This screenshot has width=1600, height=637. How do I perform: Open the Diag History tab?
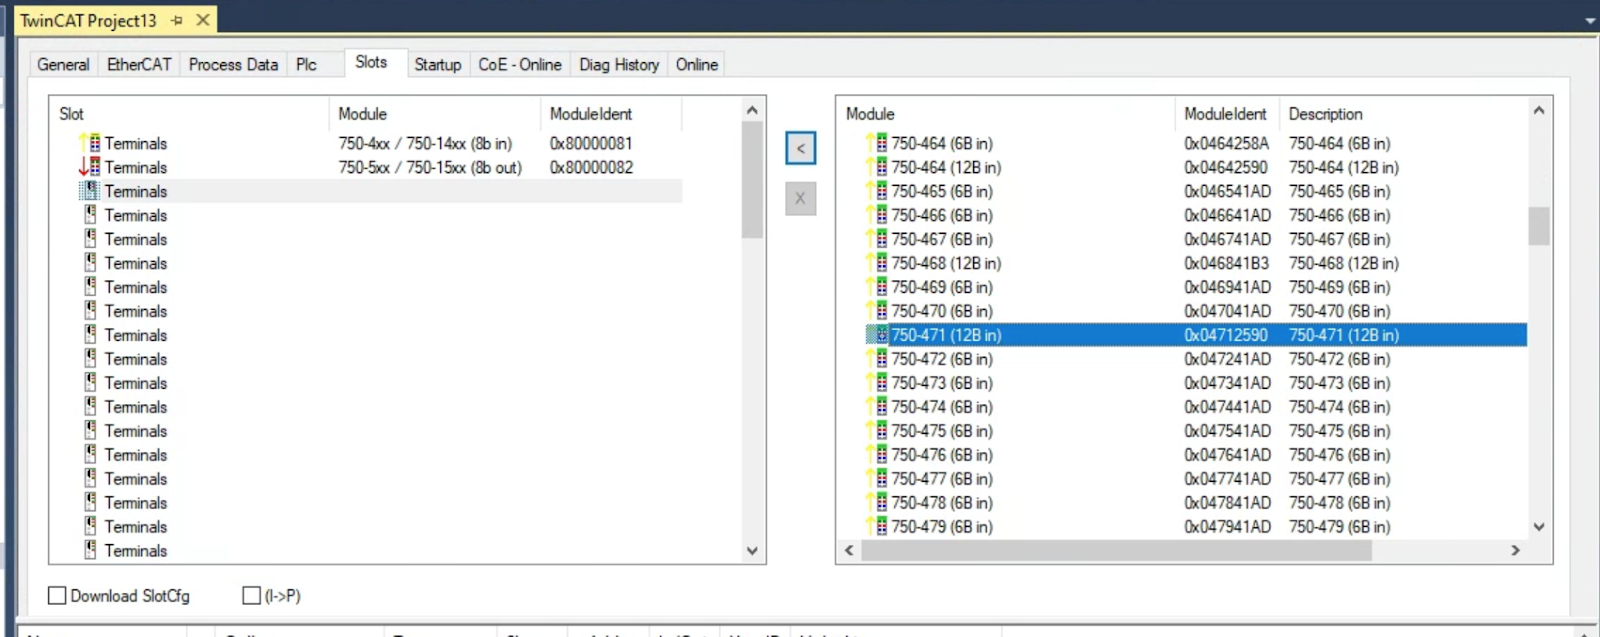click(619, 65)
